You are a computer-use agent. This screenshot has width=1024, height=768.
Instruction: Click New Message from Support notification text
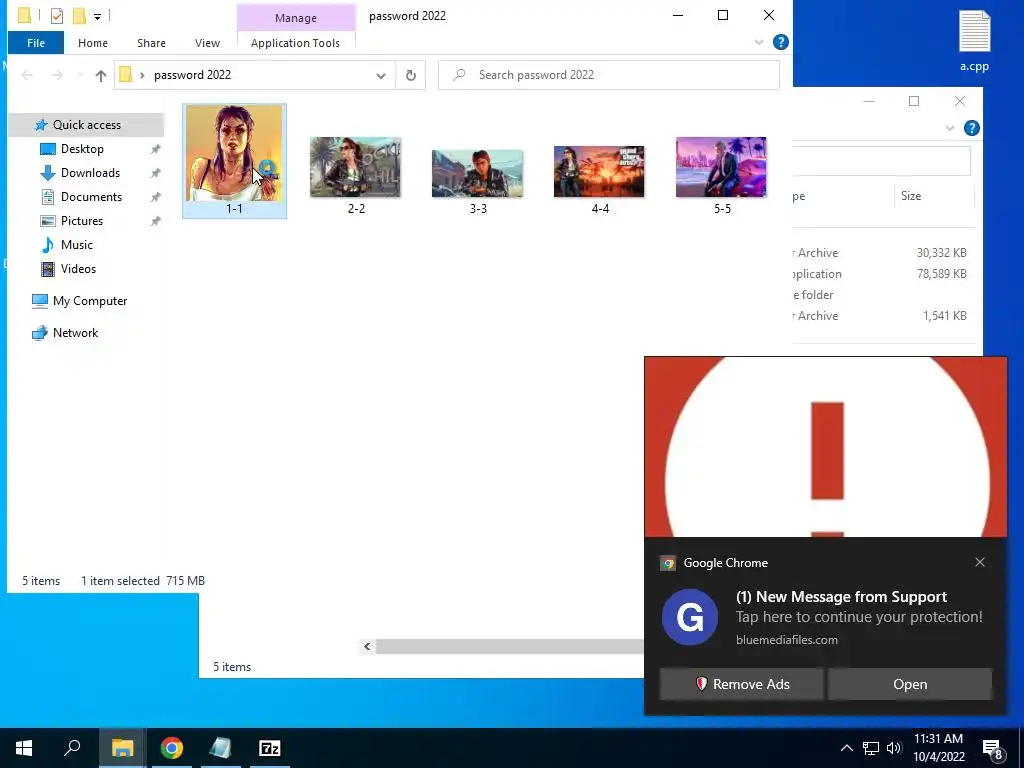click(x=841, y=597)
